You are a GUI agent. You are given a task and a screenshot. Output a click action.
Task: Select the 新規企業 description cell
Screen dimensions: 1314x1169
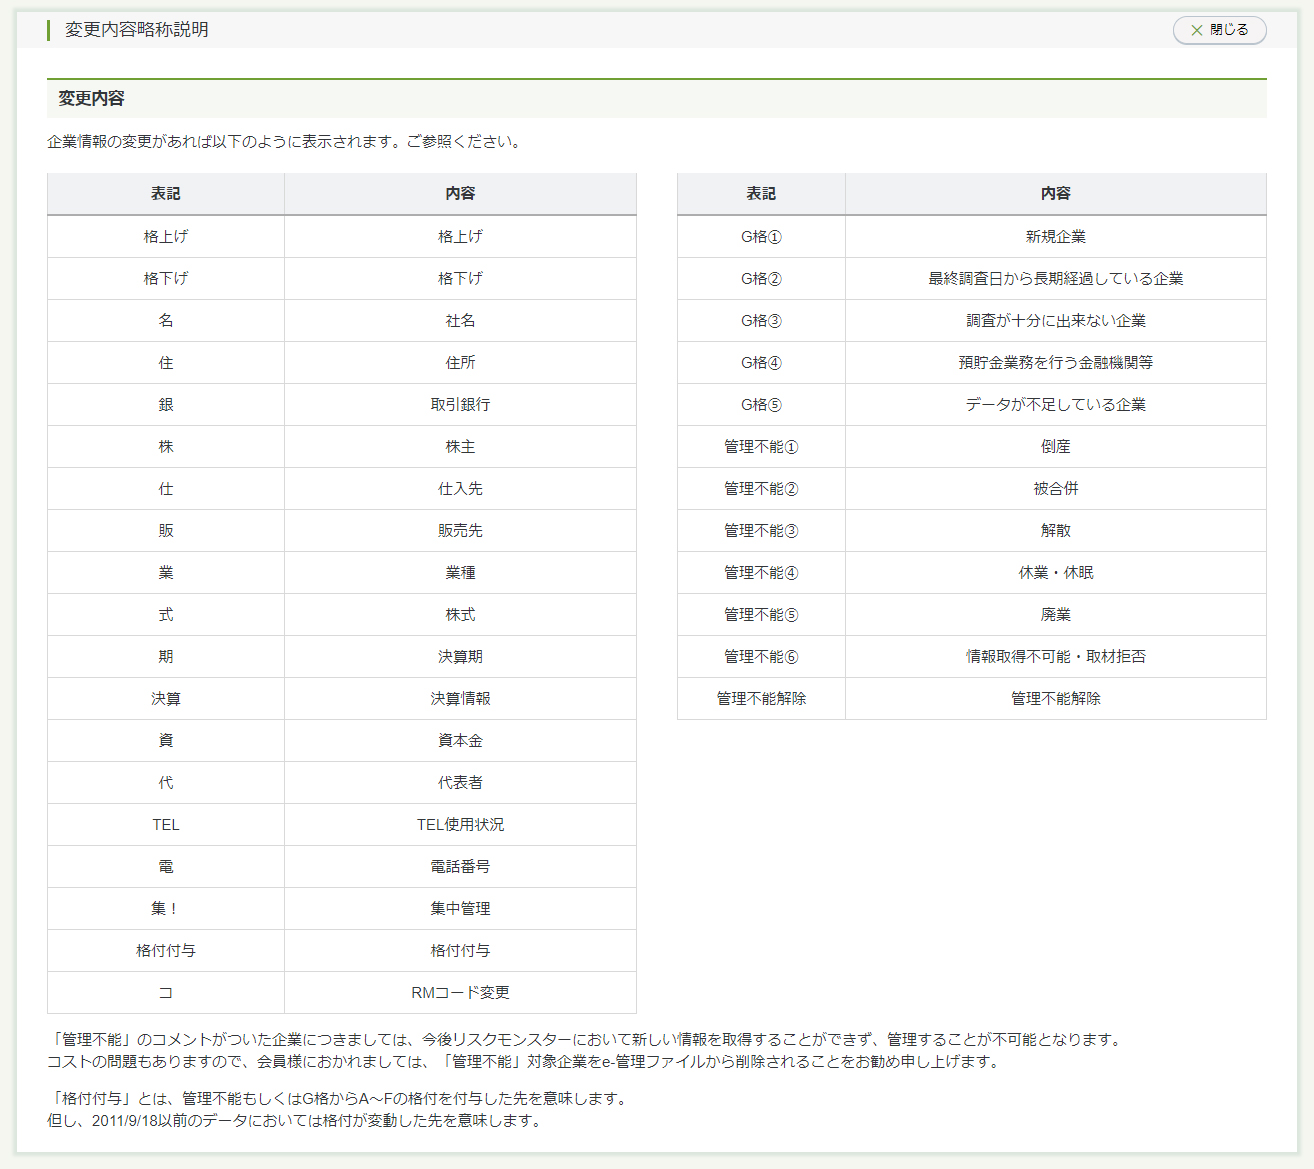click(x=1055, y=237)
